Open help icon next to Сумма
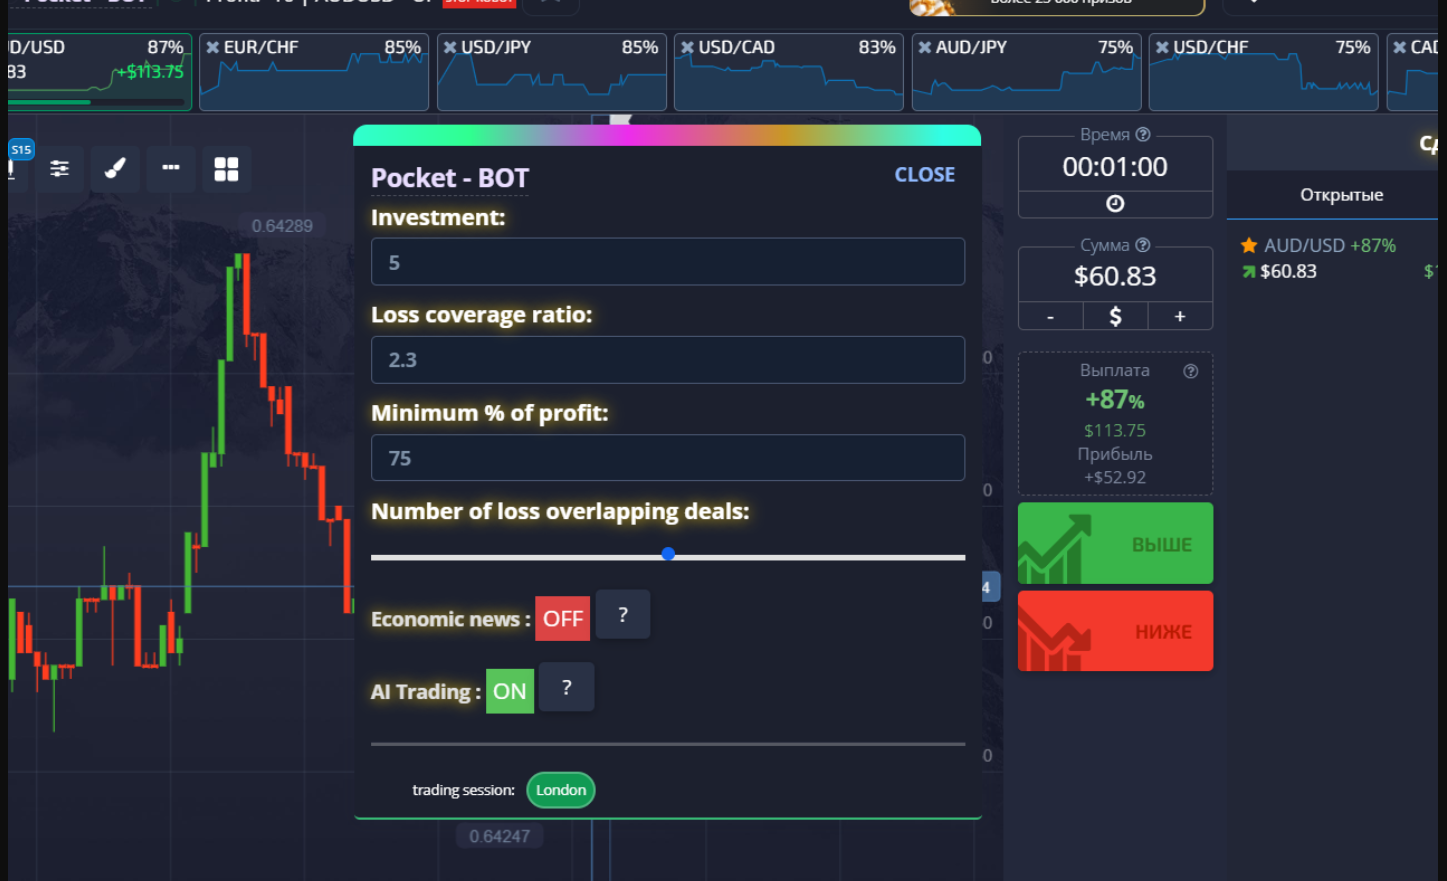 pos(1143,245)
